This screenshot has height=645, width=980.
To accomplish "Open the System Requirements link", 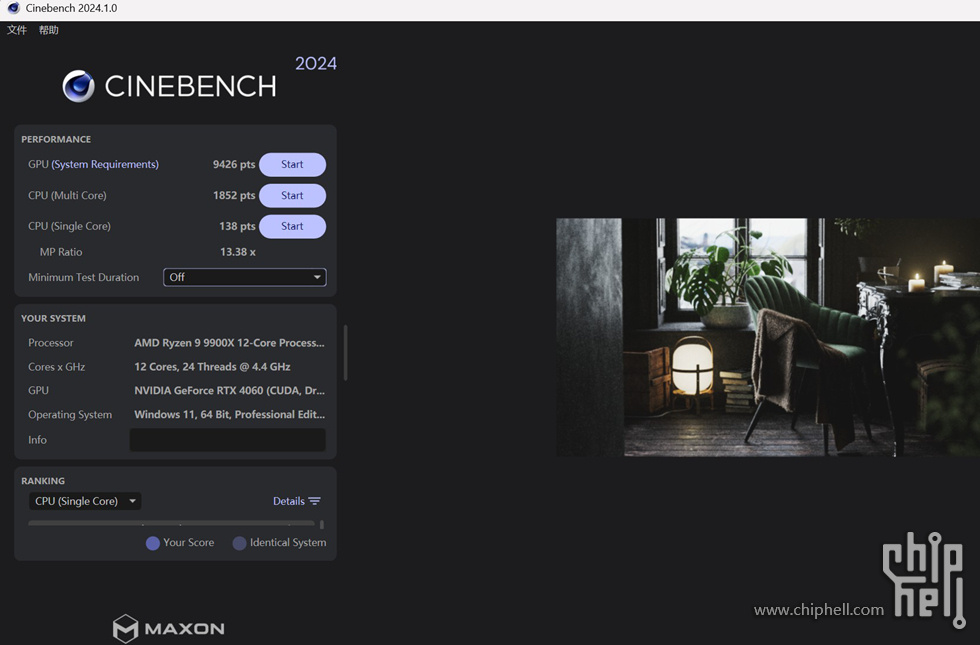I will 105,164.
